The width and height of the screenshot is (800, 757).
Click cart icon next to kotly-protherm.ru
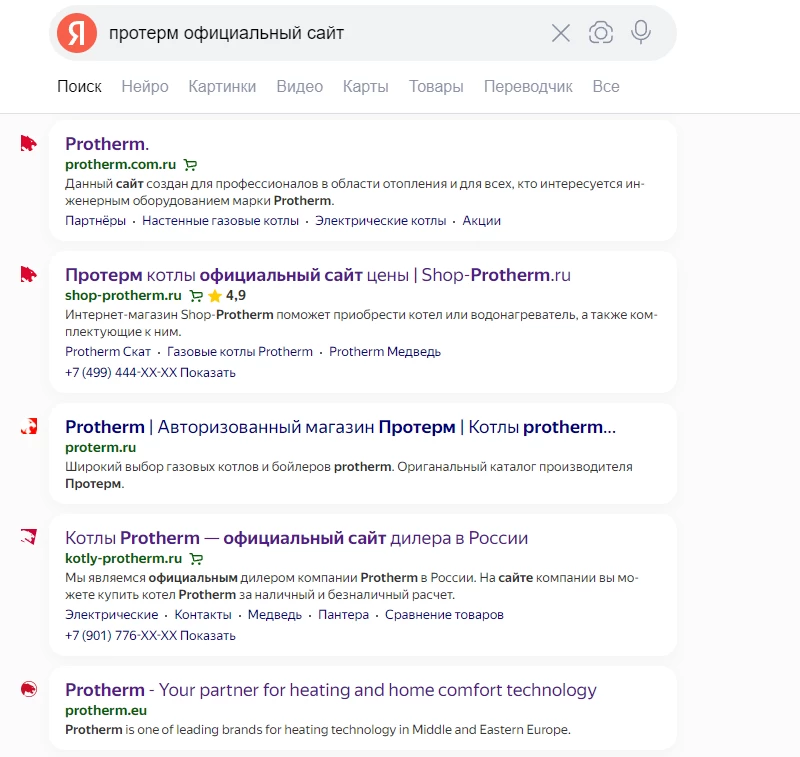coord(196,559)
